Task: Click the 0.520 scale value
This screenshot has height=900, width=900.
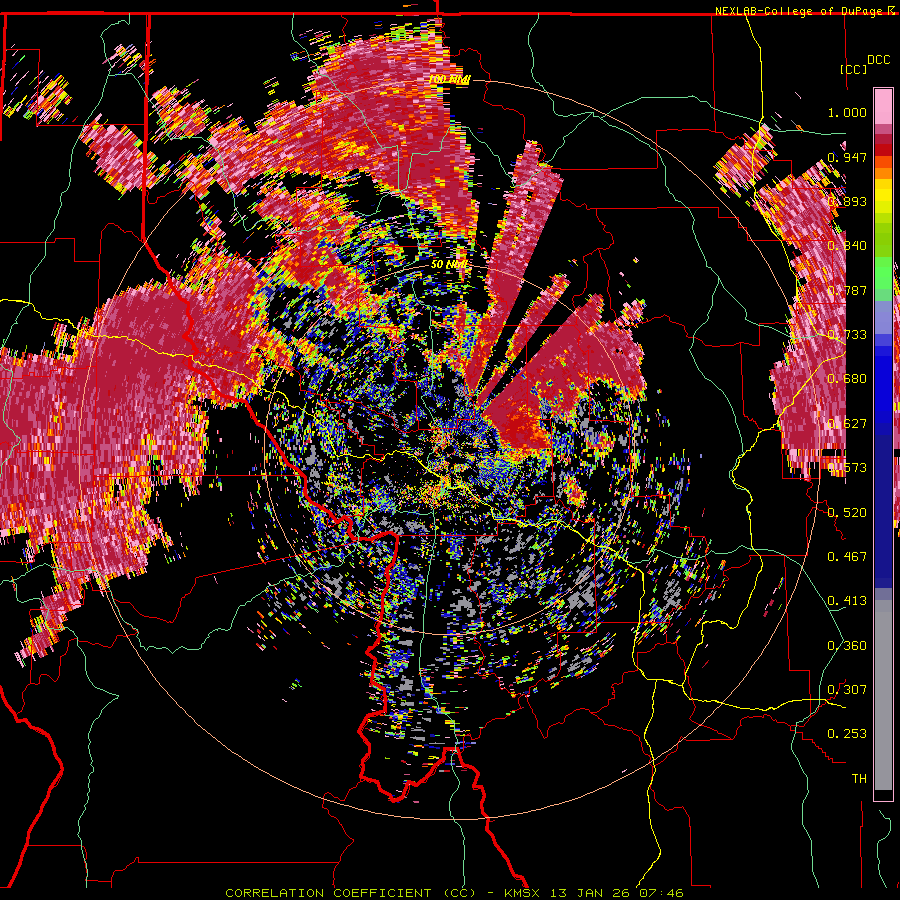Action: 847,513
